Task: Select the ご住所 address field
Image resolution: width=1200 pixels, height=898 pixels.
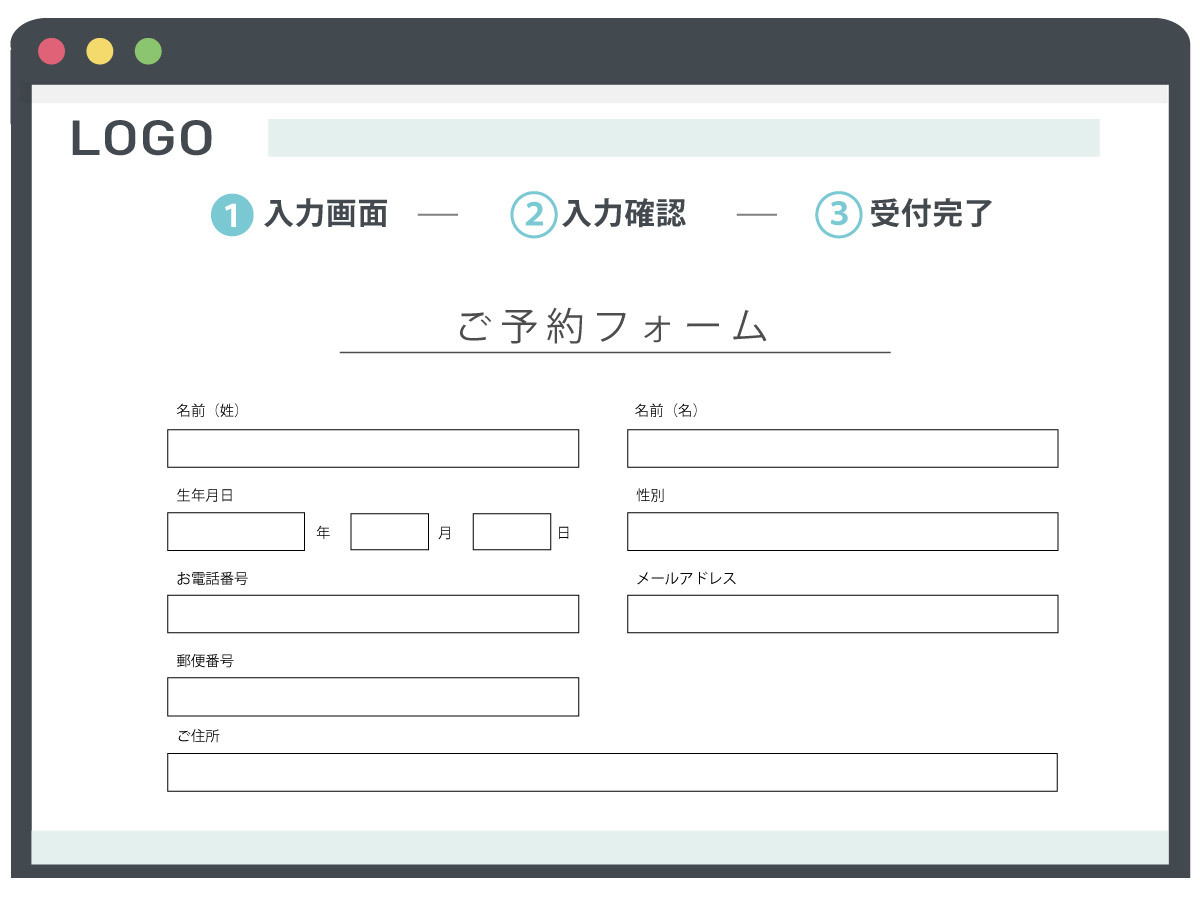Action: tap(612, 771)
